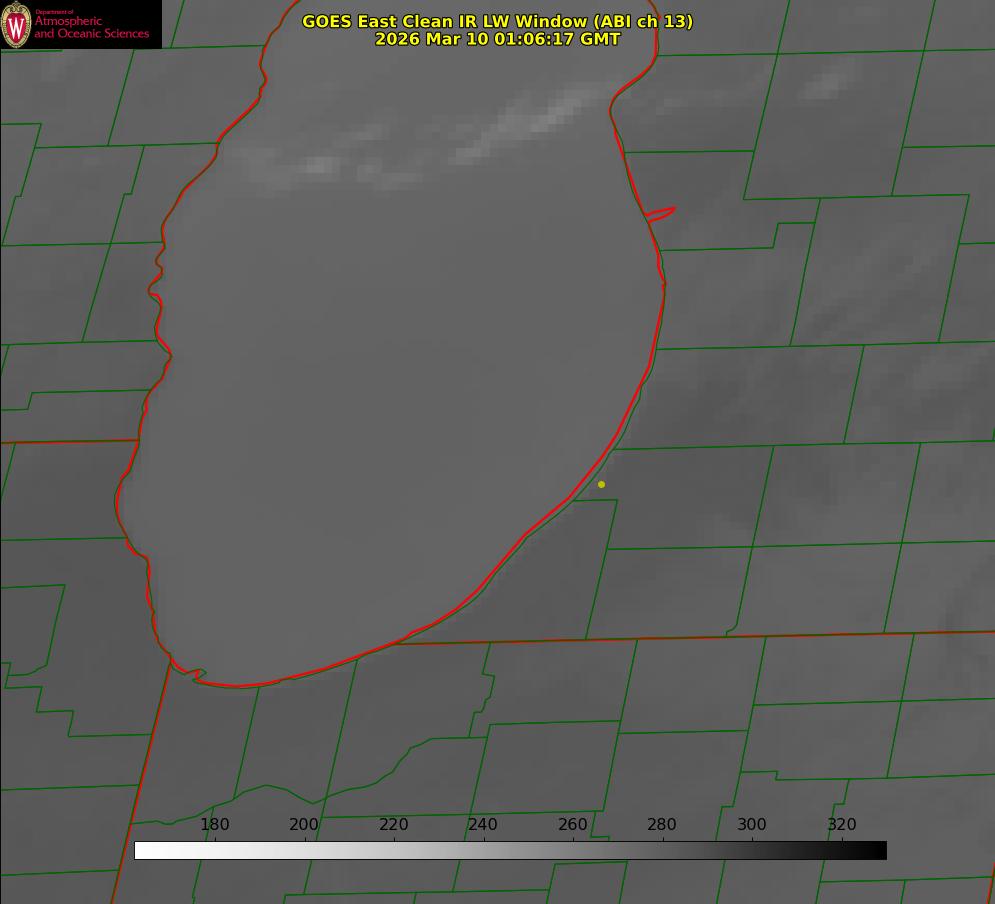Pick the 260 value on the colorbar
Screen dimensions: 995x904
572,825
